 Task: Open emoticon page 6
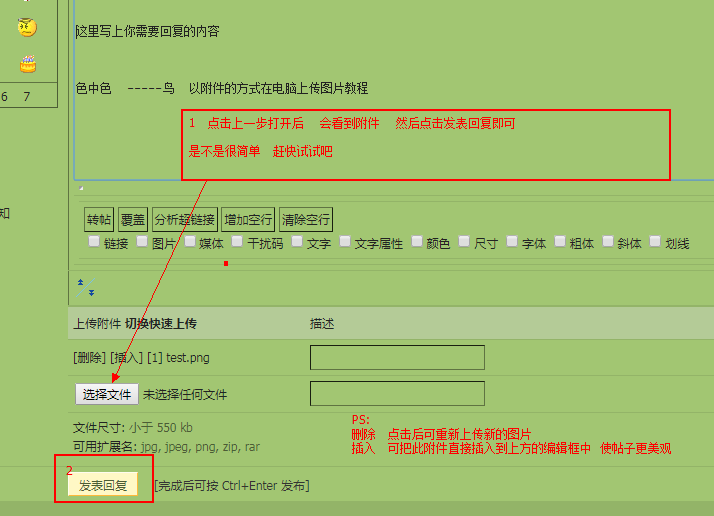click(x=5, y=97)
